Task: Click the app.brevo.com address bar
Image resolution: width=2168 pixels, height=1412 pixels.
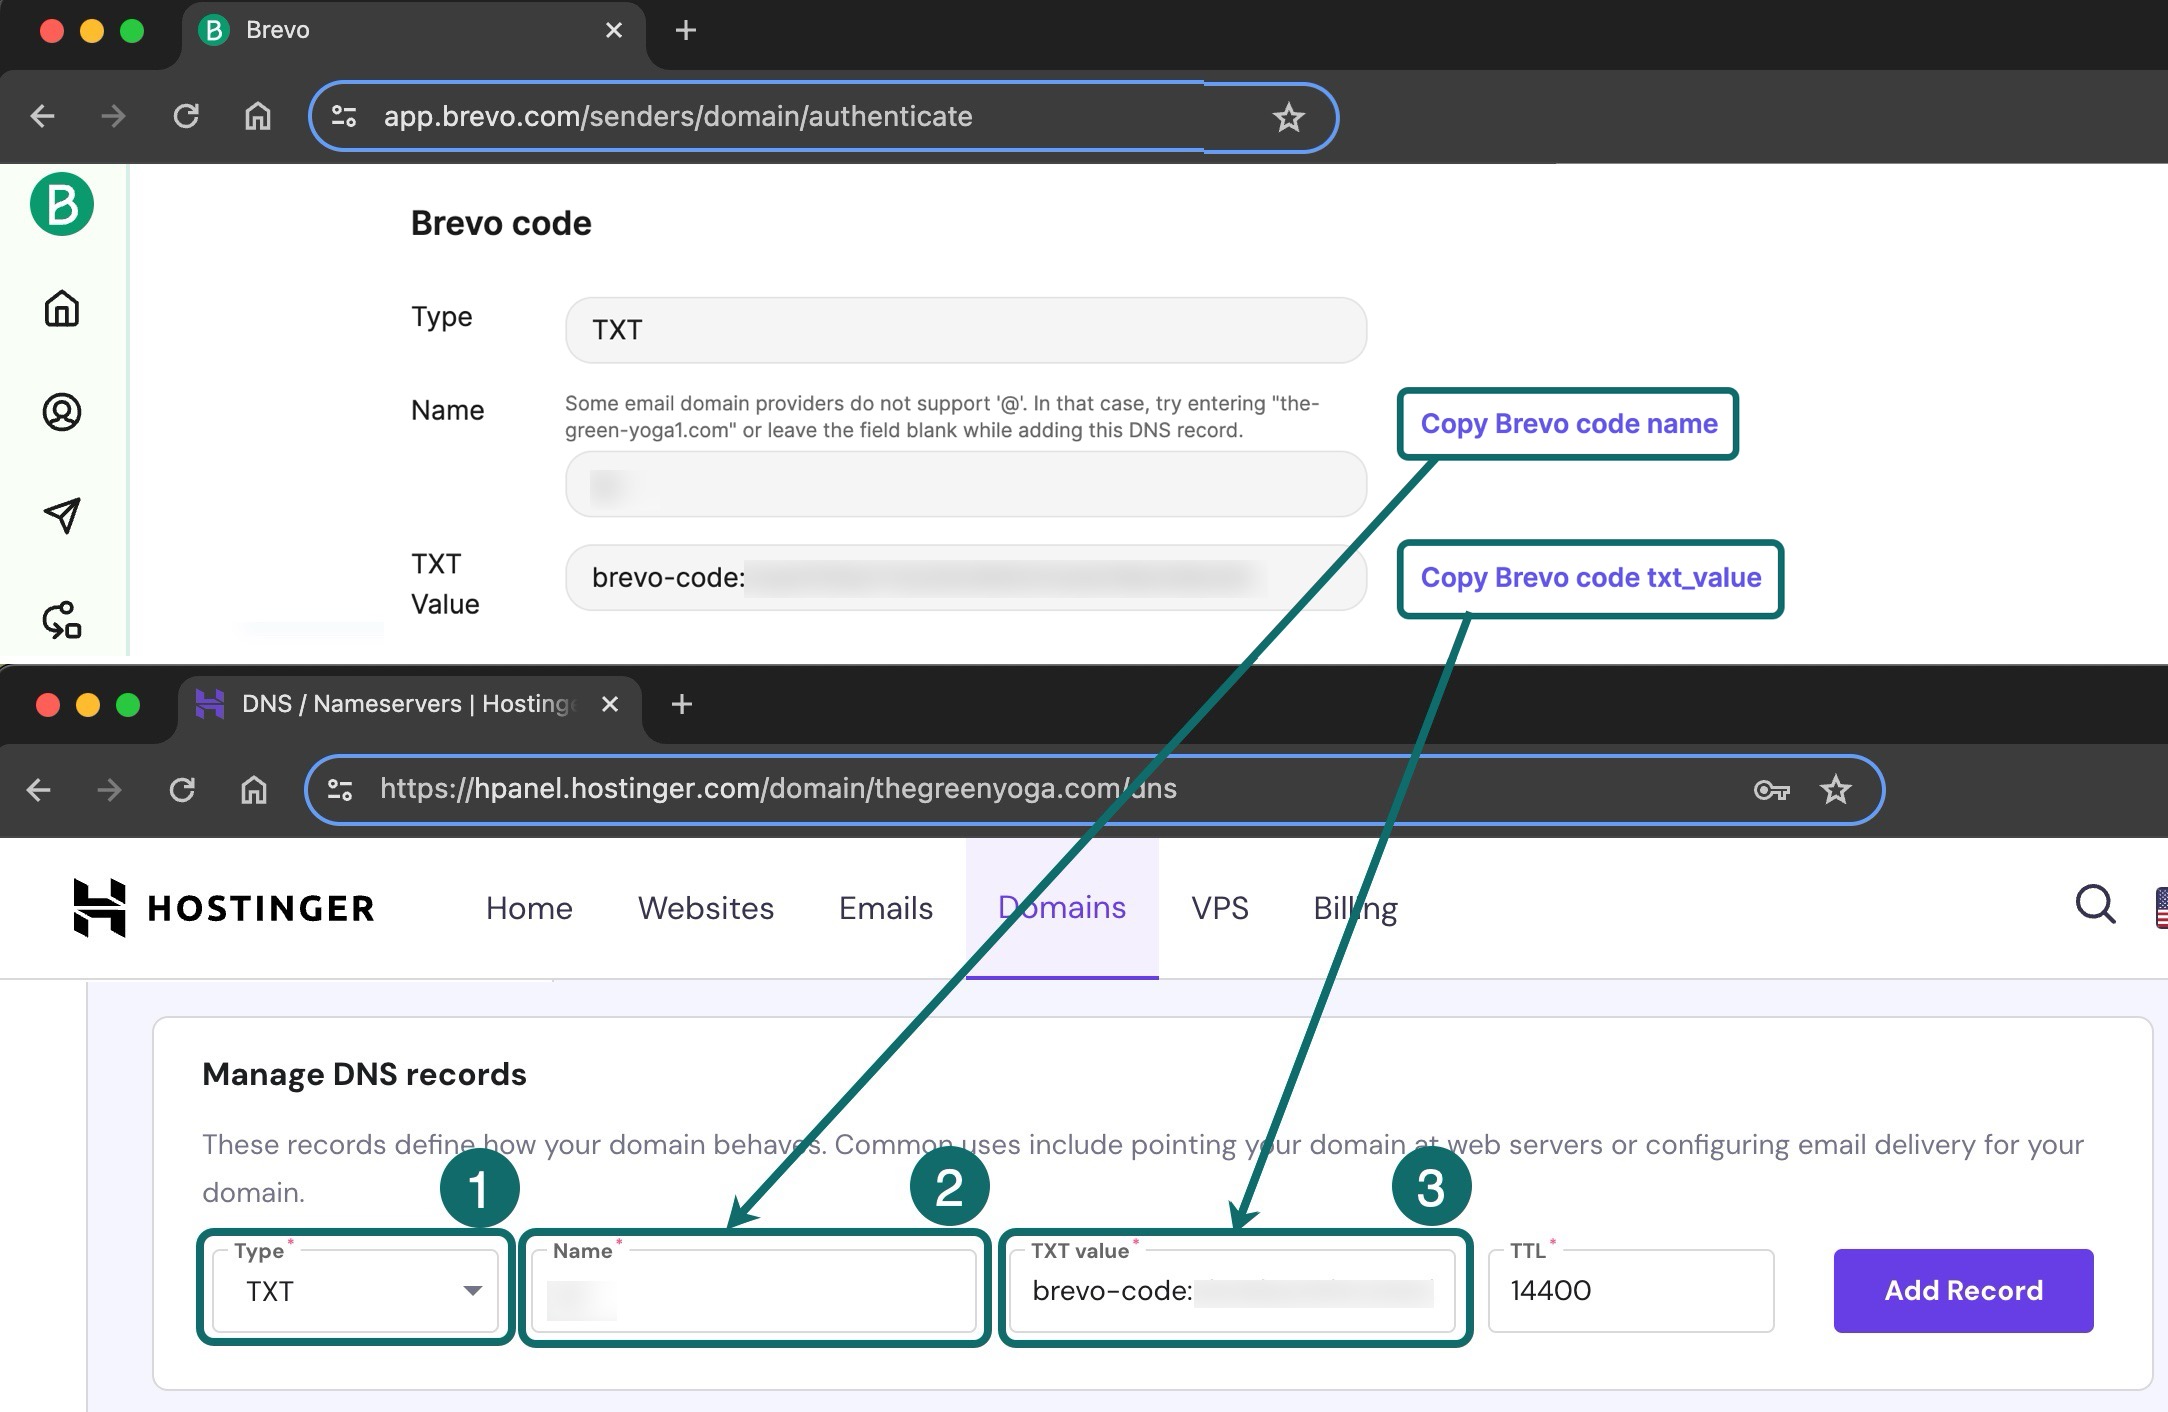Action: click(822, 117)
